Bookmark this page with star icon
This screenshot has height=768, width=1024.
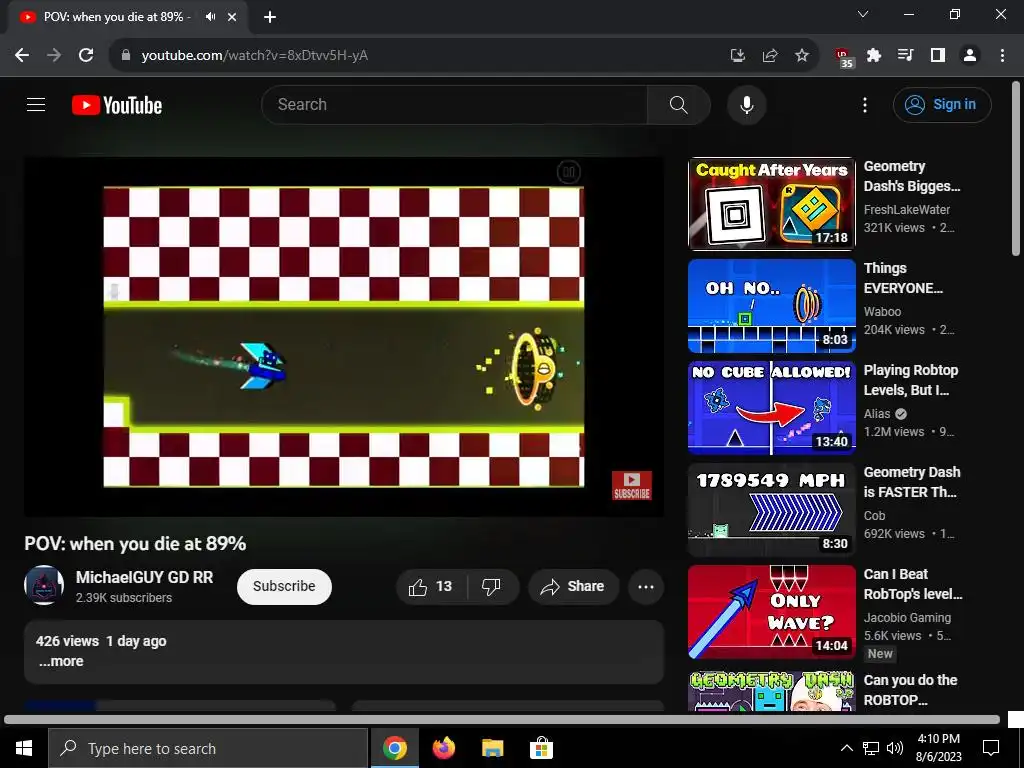click(802, 56)
